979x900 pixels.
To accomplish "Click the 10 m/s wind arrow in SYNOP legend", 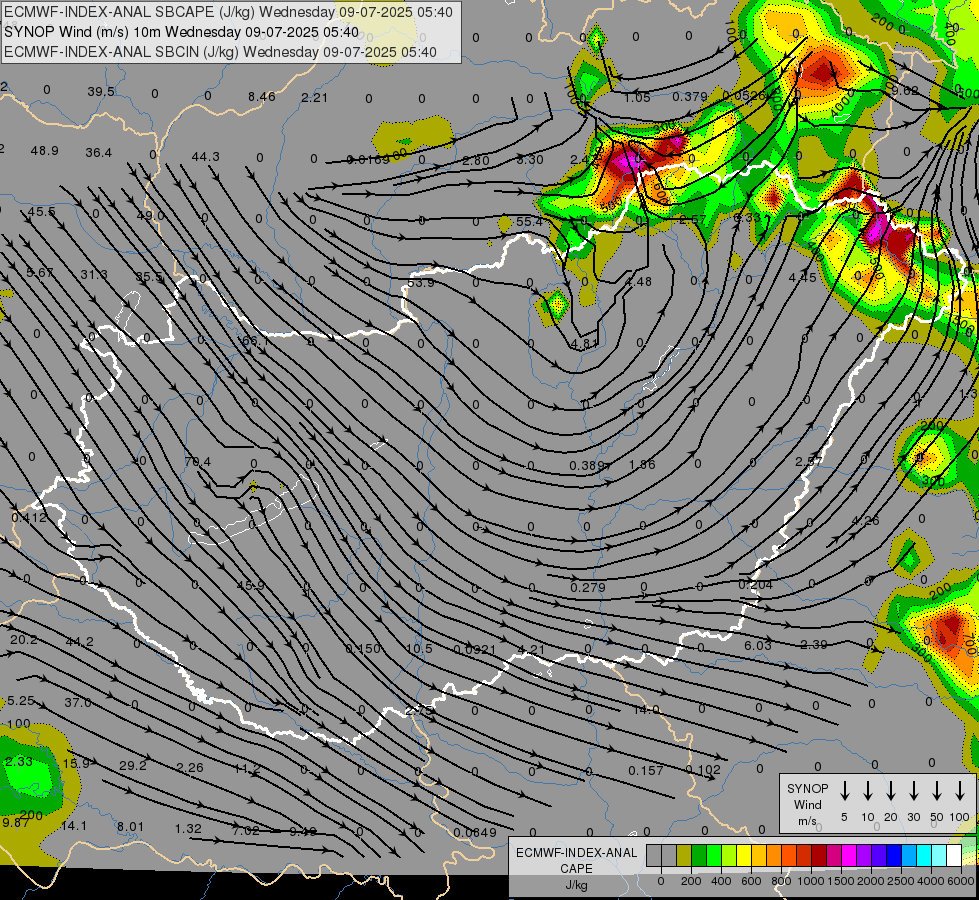I will (x=868, y=791).
